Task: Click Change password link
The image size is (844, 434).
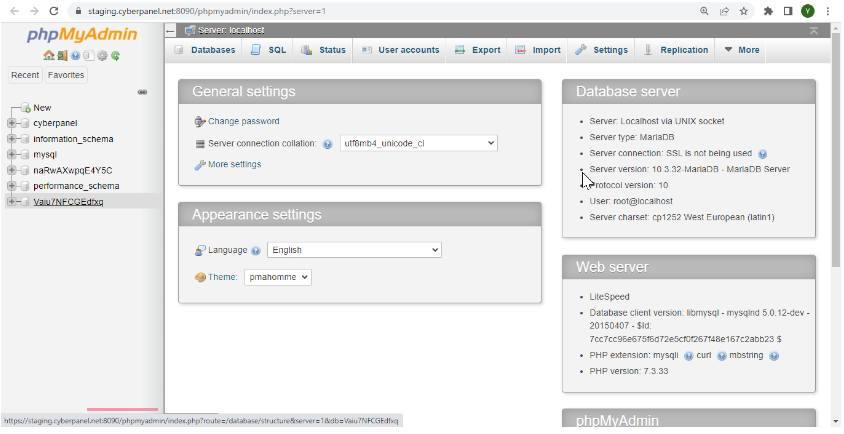Action: (x=244, y=122)
